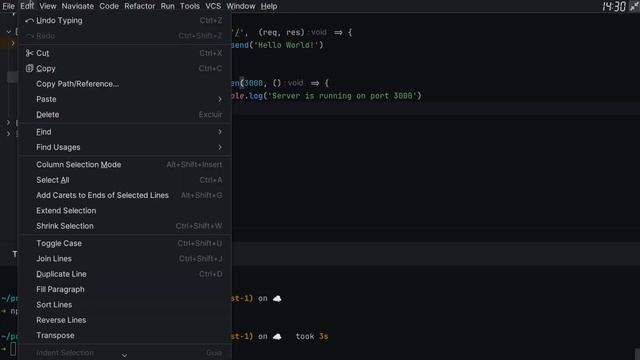Expand the Find Usages submenu arrow
This screenshot has width=640, height=360.
[x=220, y=147]
